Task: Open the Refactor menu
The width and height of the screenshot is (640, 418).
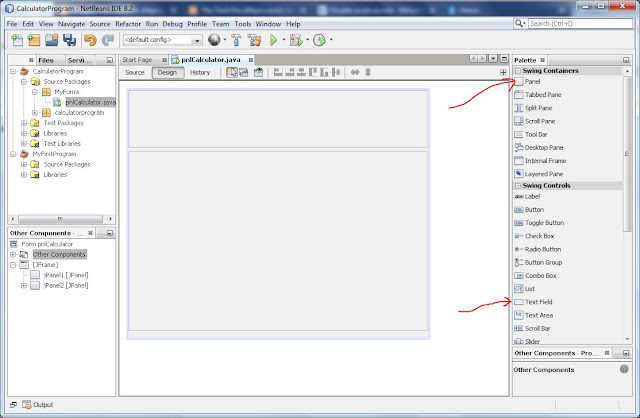Action: point(128,24)
